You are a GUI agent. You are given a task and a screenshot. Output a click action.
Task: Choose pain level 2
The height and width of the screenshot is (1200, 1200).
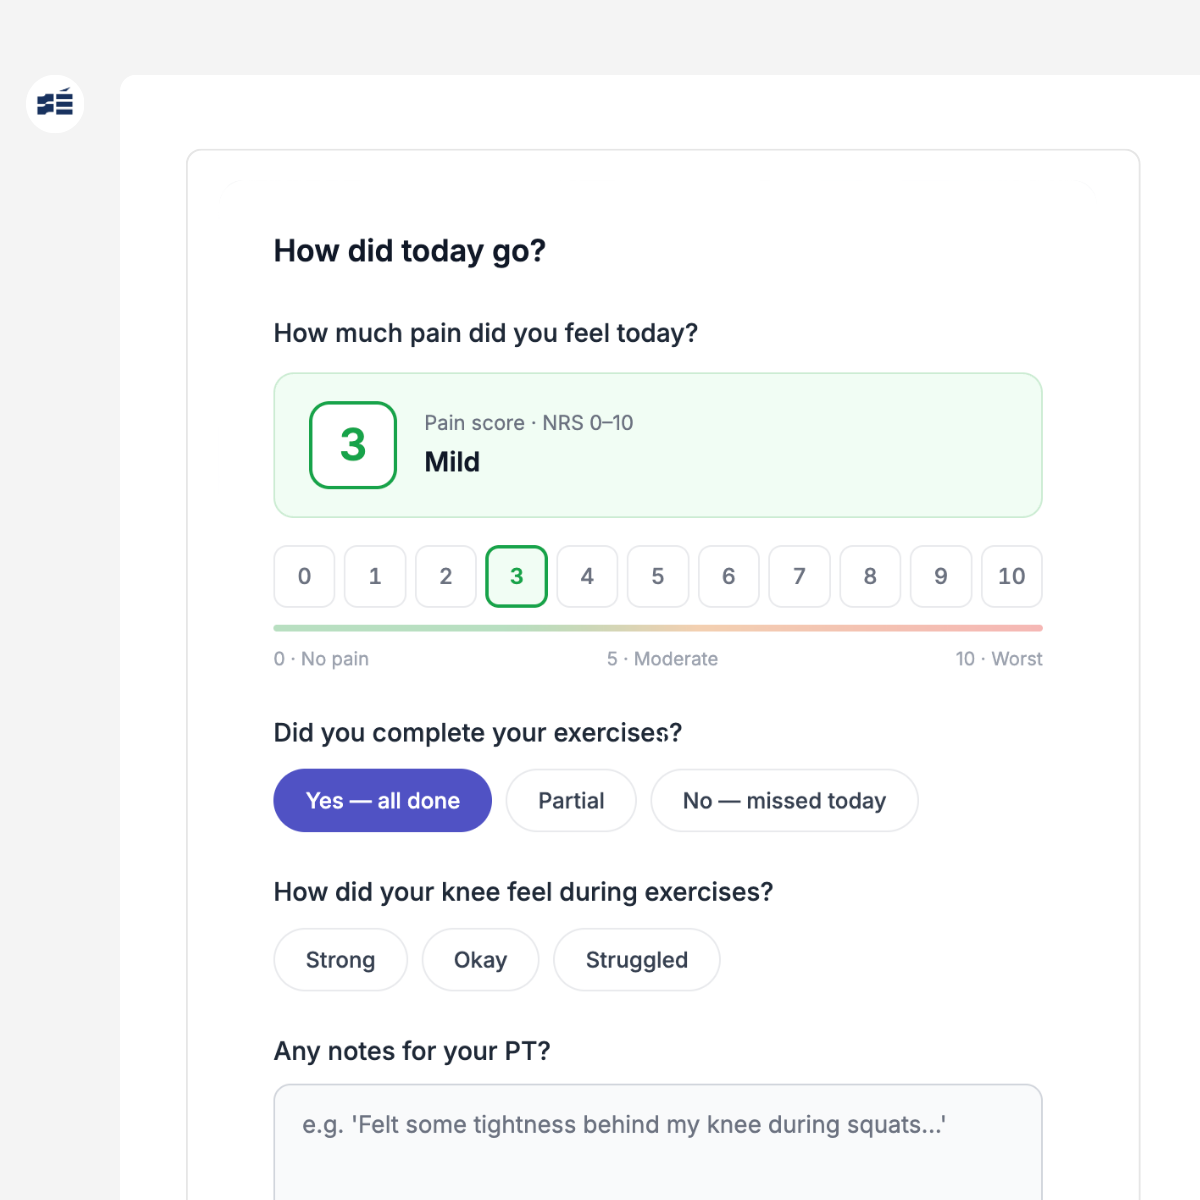(x=446, y=576)
